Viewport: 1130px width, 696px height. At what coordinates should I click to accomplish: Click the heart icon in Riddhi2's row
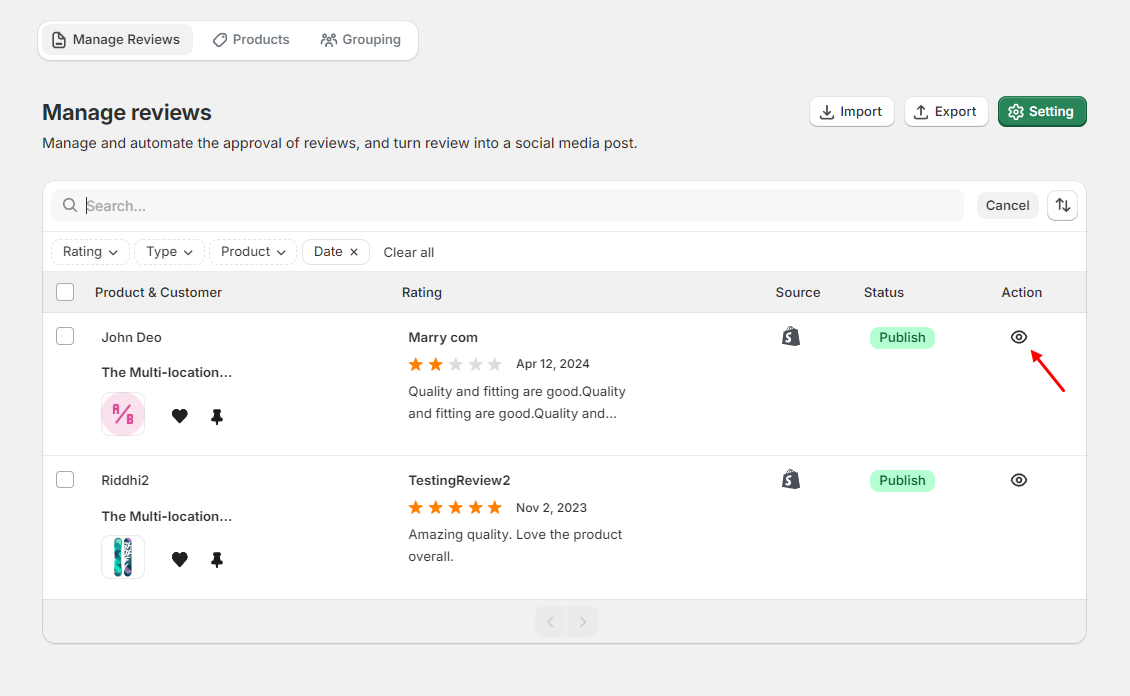tap(180, 560)
